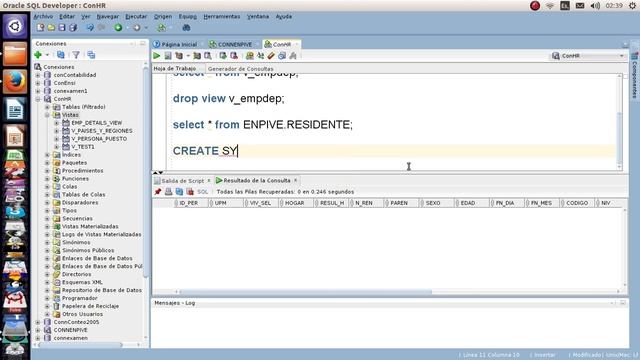
Task: Click the result grid horizontal scrollbar
Action: pyautogui.click(x=305, y=292)
